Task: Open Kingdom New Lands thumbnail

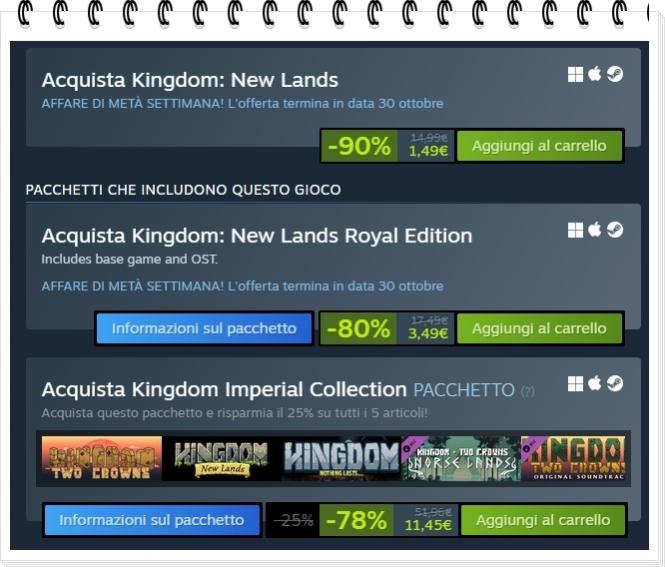Action: 222,458
